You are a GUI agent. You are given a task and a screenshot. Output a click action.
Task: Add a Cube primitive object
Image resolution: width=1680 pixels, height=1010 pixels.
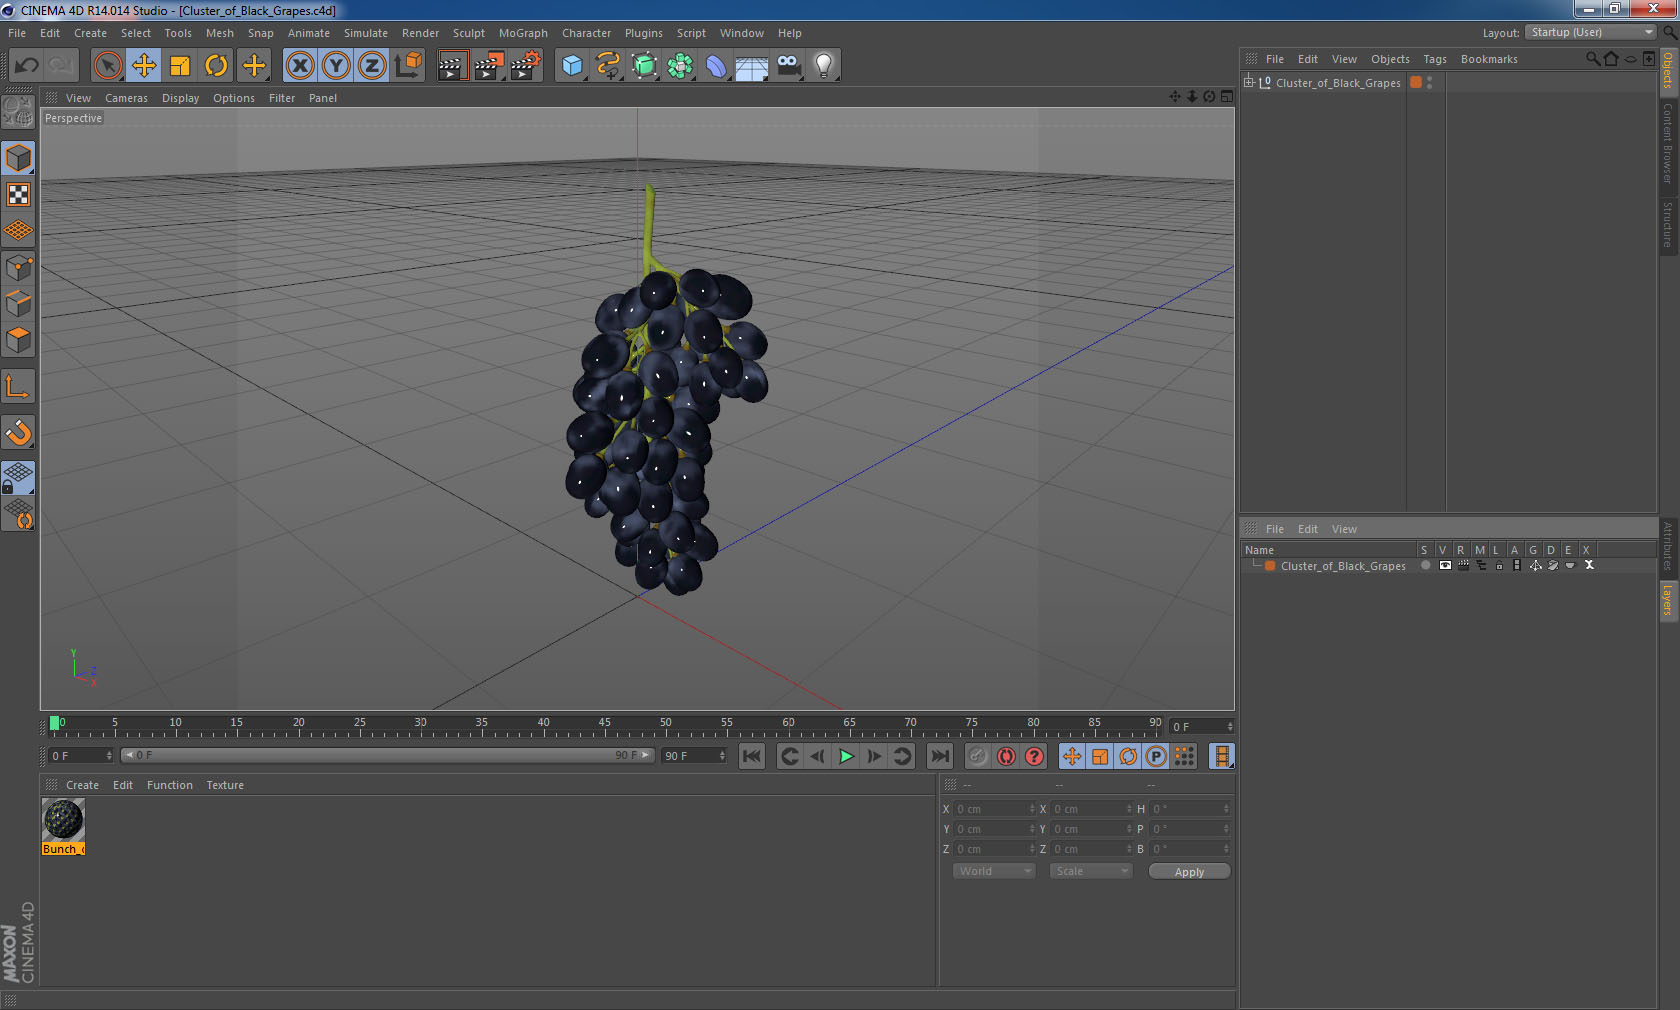(572, 66)
